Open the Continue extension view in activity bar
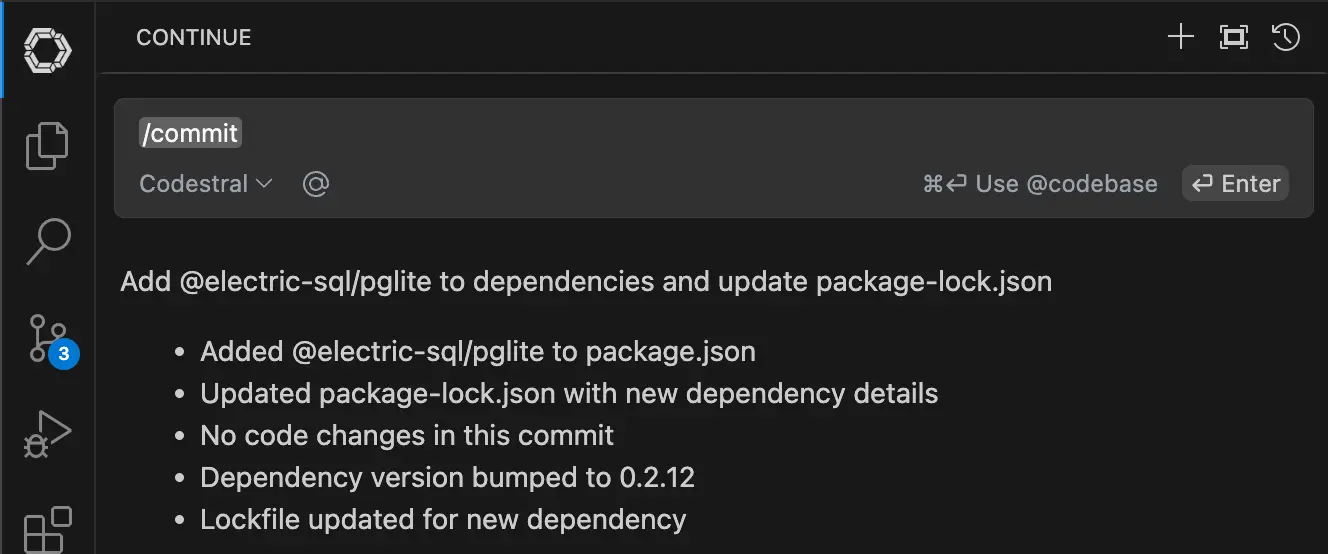The image size is (1328, 554). (47, 47)
